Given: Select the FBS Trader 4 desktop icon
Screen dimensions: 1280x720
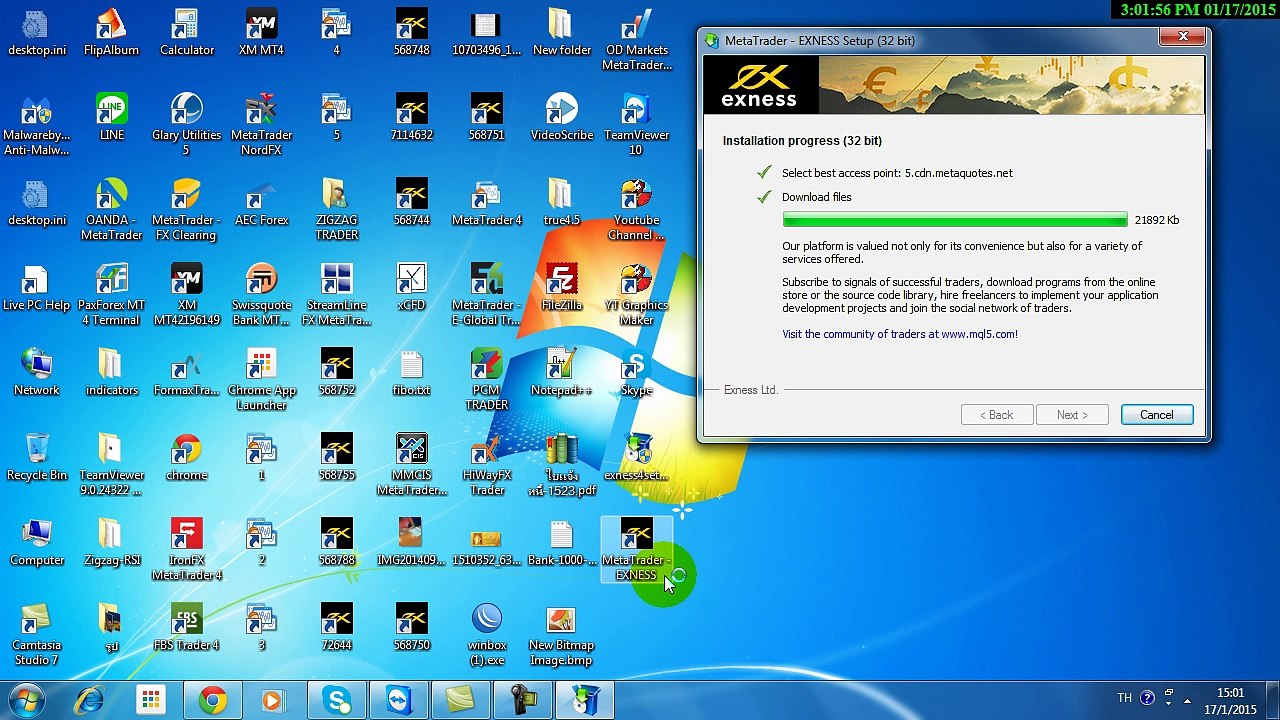Looking at the screenshot, I should coord(187,627).
